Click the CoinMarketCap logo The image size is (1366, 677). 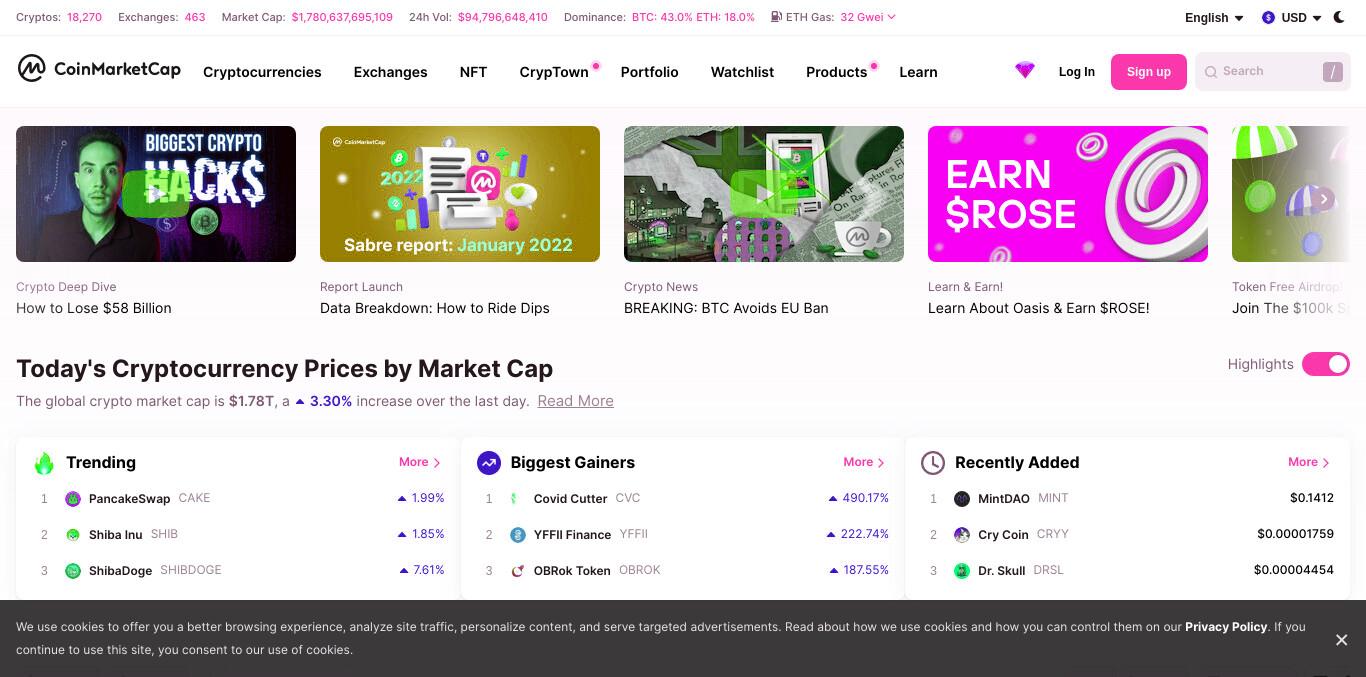point(99,69)
